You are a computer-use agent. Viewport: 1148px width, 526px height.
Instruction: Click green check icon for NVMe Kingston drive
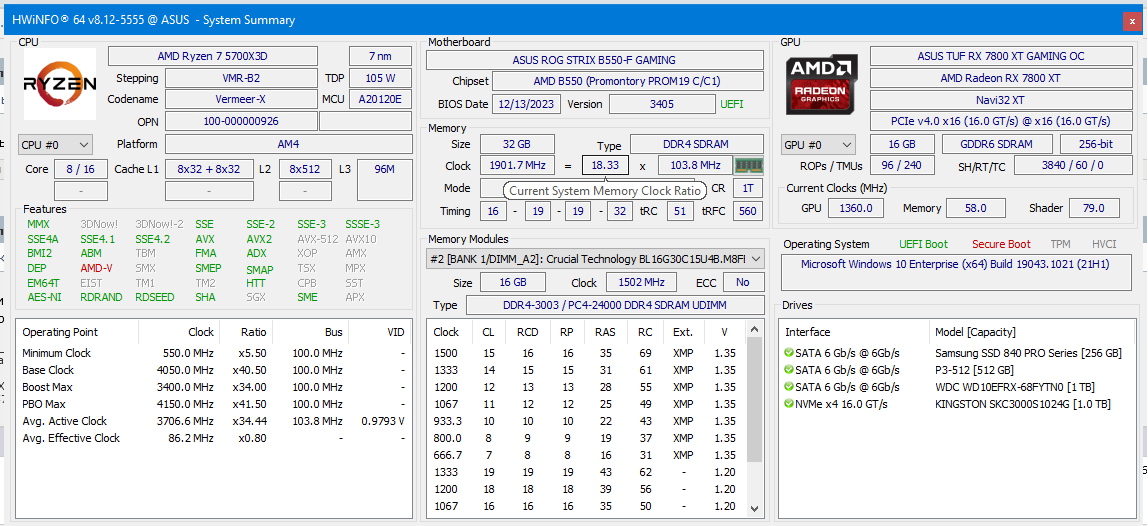point(789,404)
